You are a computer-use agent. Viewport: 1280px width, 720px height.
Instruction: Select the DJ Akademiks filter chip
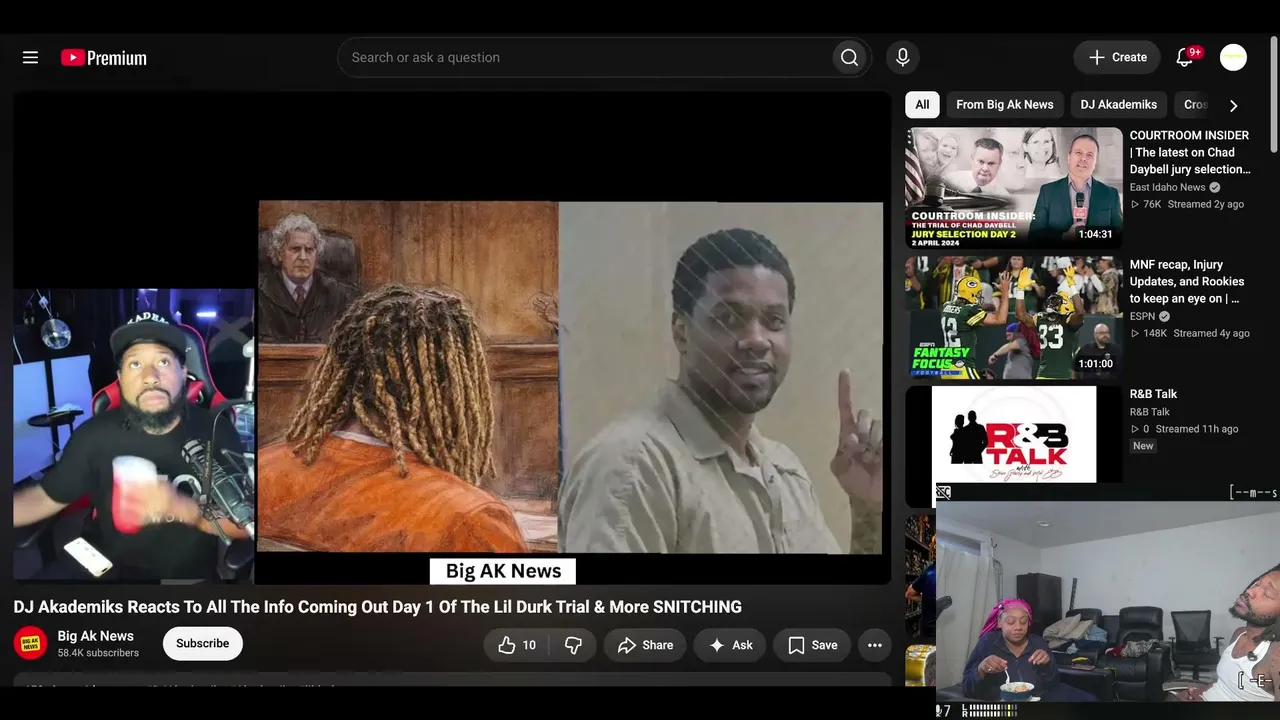[x=1118, y=104]
